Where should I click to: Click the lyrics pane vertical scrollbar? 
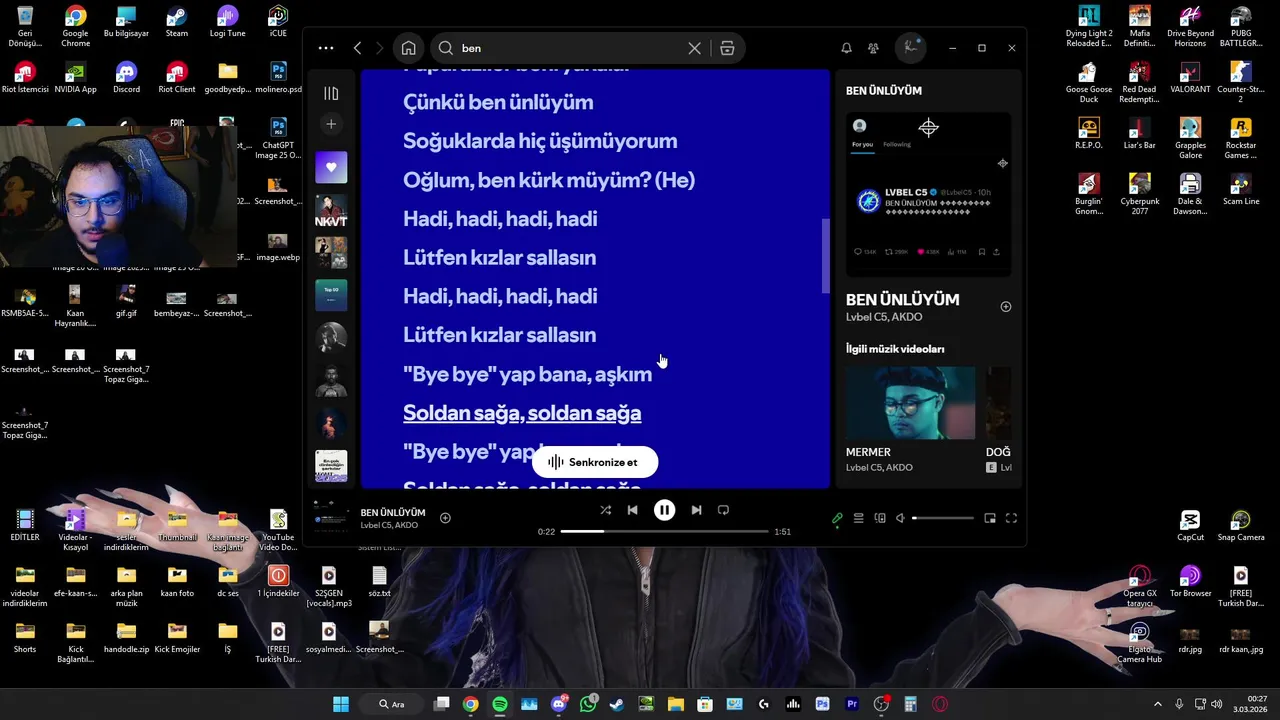point(826,256)
